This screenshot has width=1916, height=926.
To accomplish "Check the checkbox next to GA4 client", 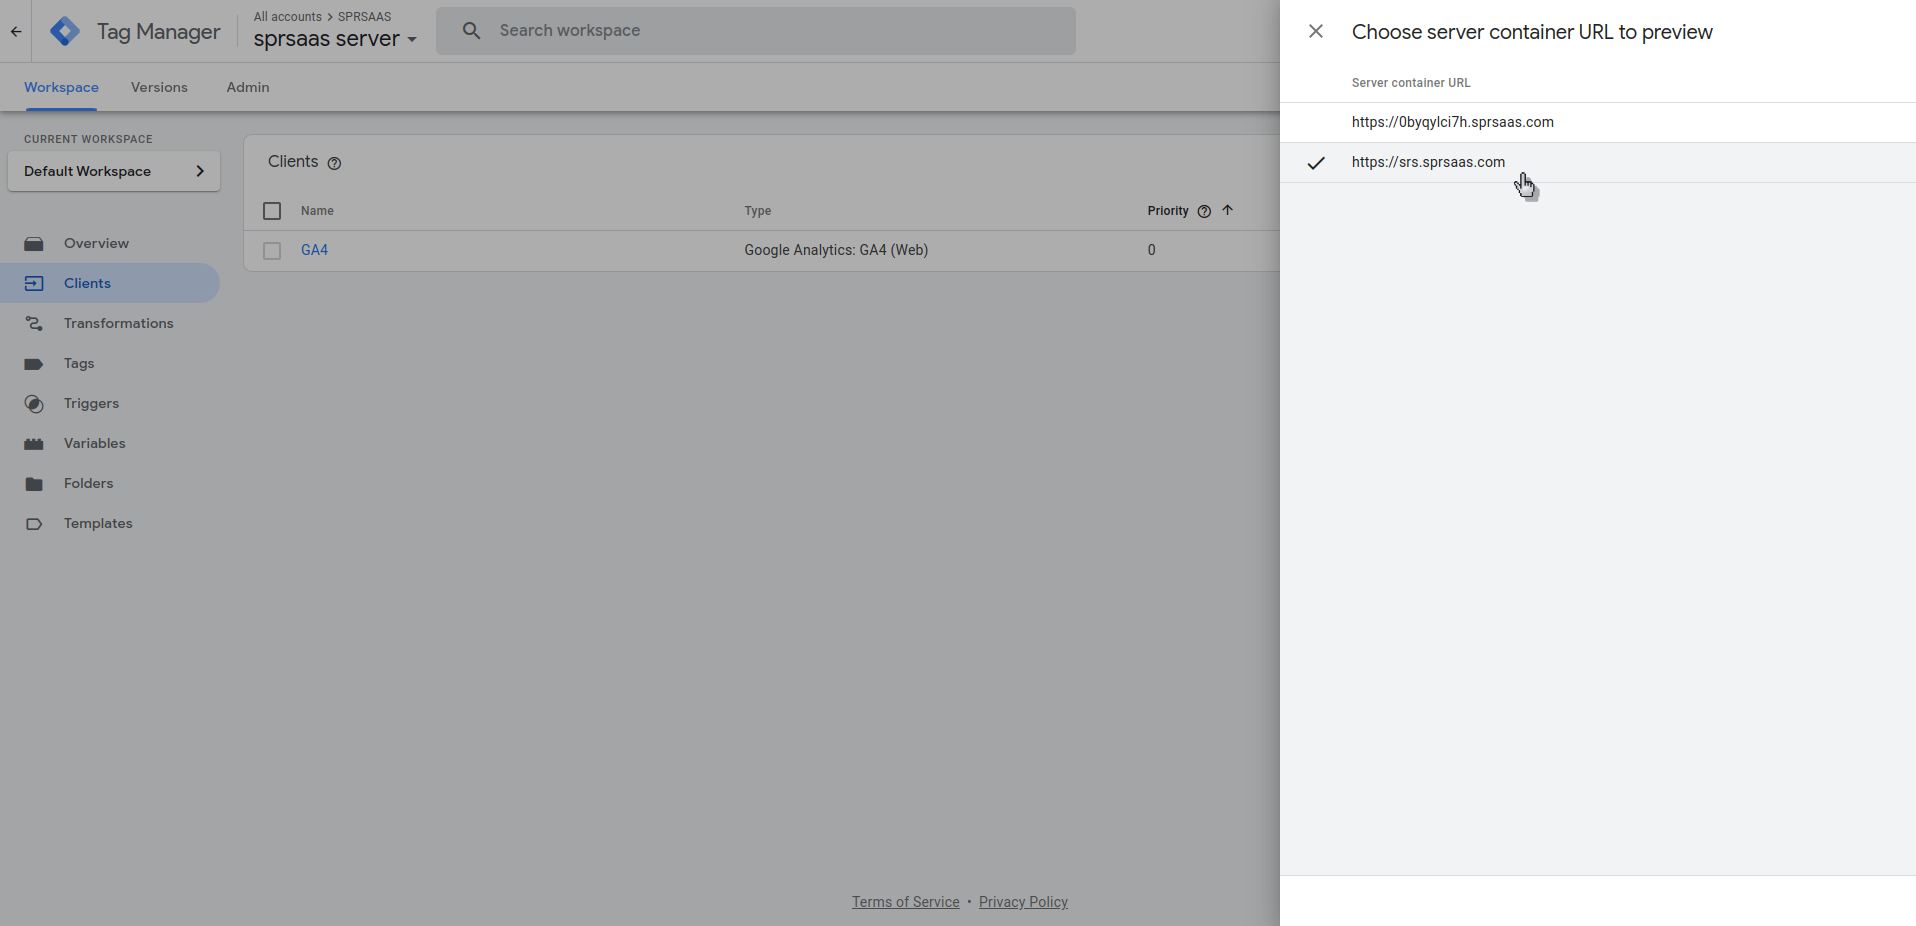I will tap(271, 251).
